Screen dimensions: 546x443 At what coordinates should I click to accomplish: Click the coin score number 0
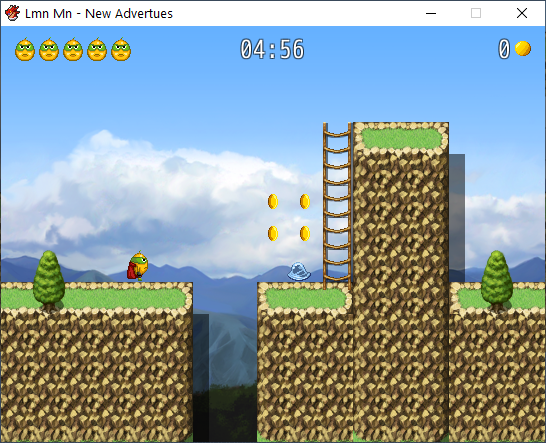pyautogui.click(x=504, y=49)
